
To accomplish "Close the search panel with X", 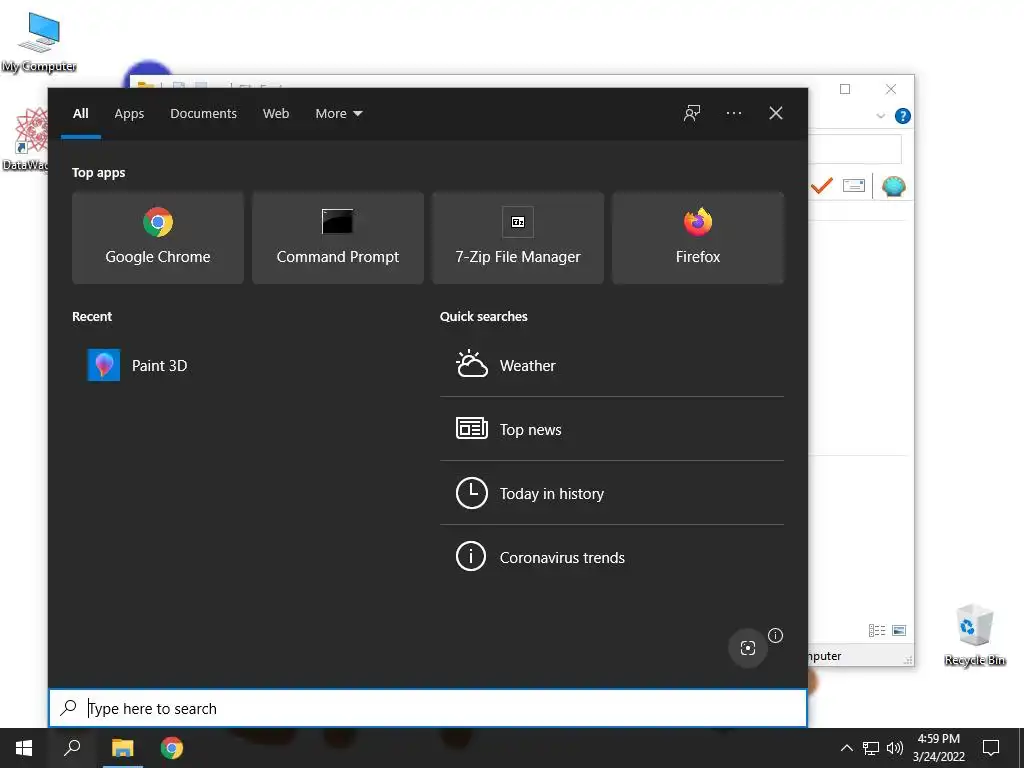I will [775, 113].
